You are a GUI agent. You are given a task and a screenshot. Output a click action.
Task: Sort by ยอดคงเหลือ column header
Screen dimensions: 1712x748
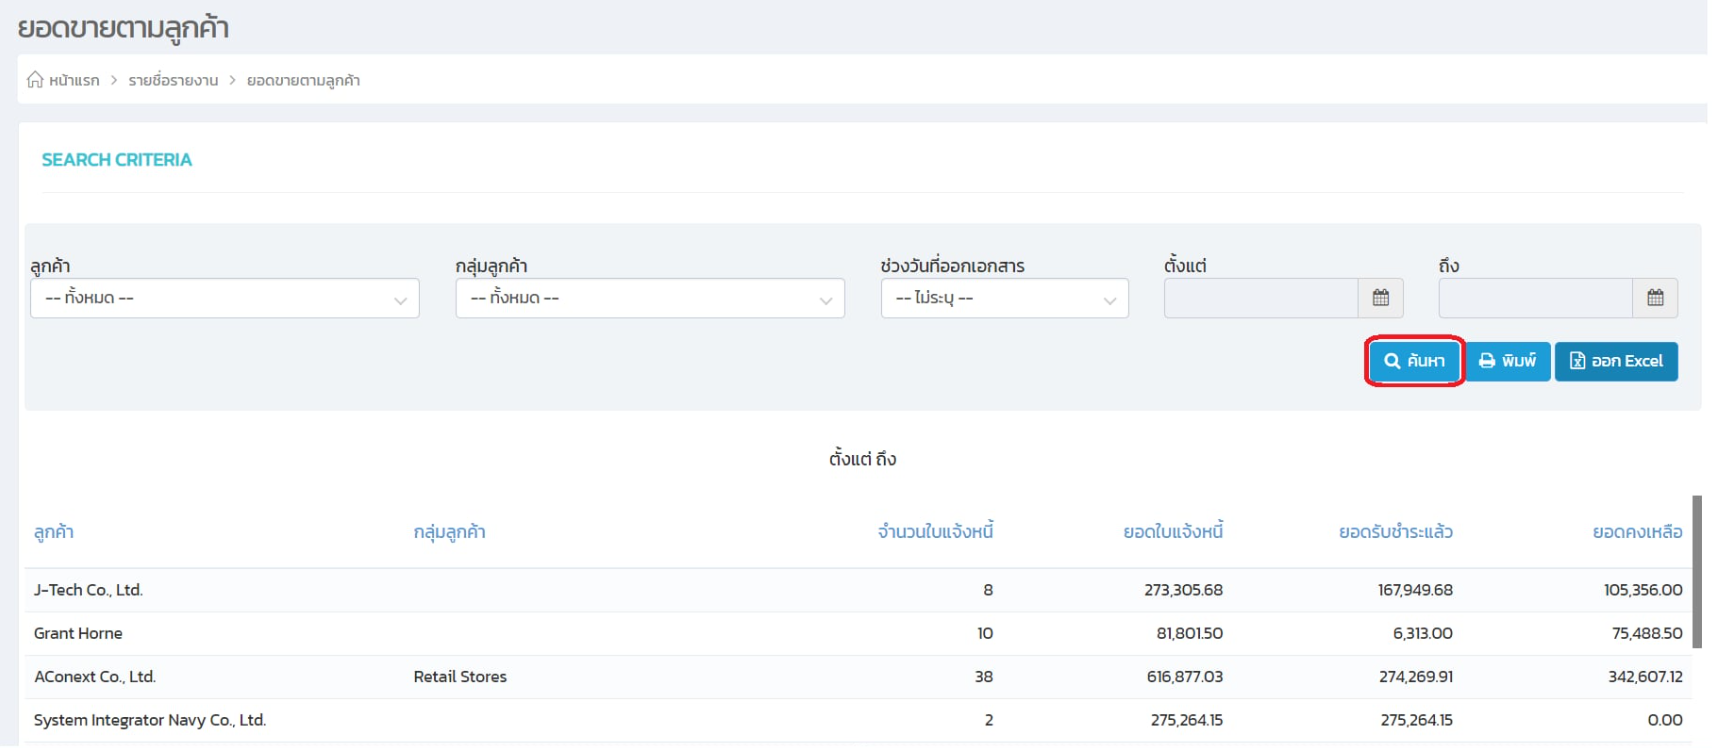coord(1637,532)
